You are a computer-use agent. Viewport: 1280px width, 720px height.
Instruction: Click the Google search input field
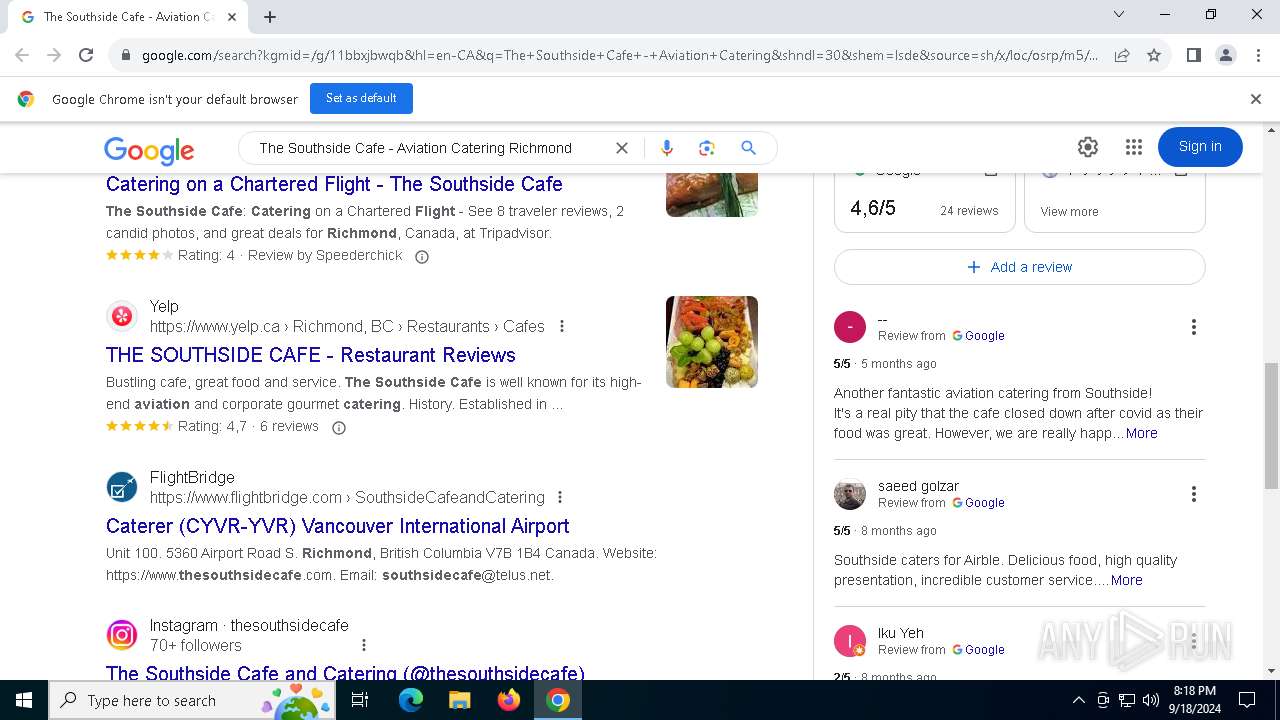pyautogui.click(x=430, y=148)
